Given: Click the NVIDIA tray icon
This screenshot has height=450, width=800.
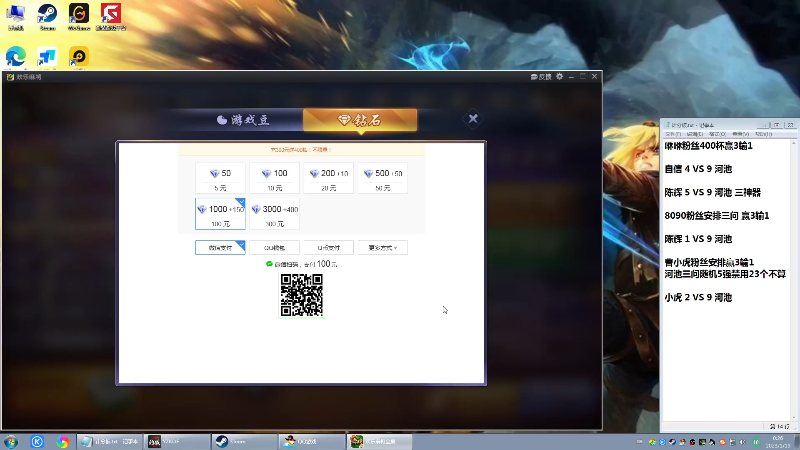Looking at the screenshot, I should (x=703, y=442).
